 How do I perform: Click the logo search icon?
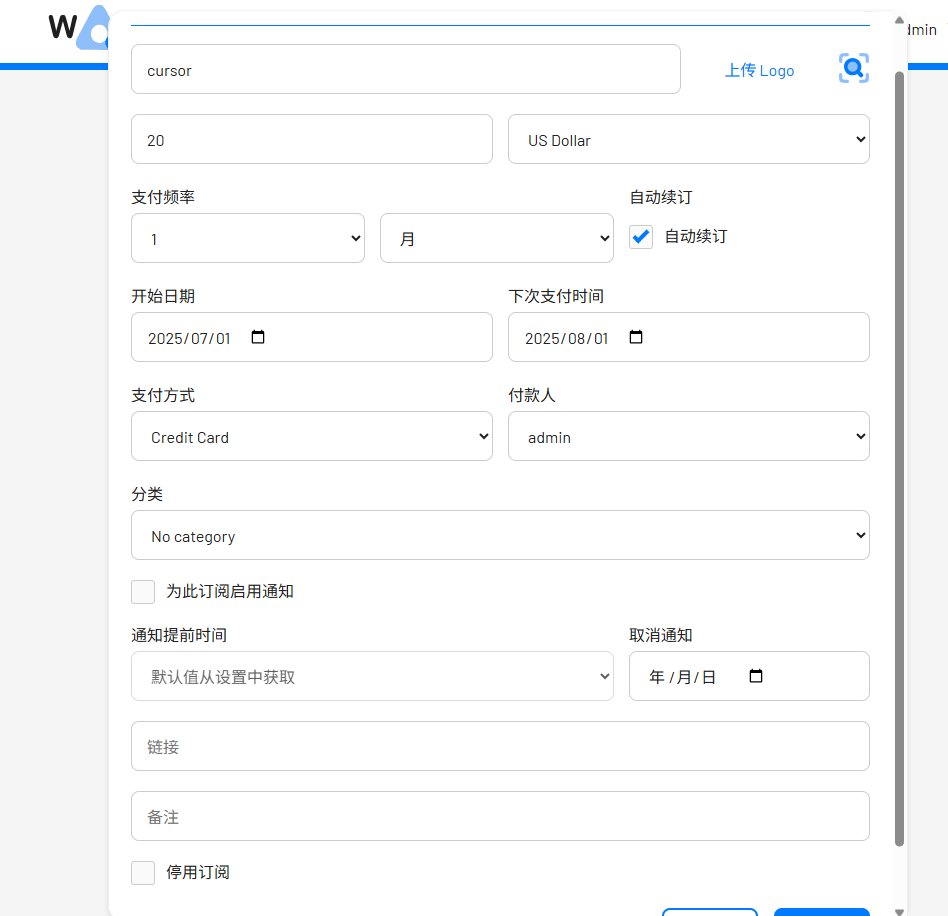(854, 68)
